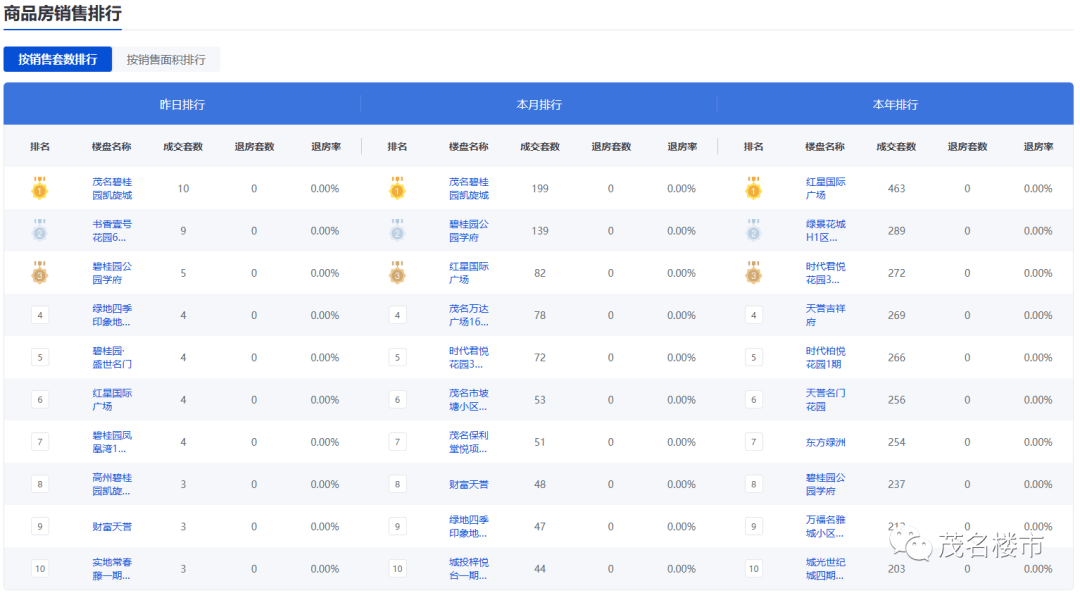Screen dimensions: 1080x593
Task: Click gold medal icon in 本月排行 column
Action: pyautogui.click(x=397, y=188)
